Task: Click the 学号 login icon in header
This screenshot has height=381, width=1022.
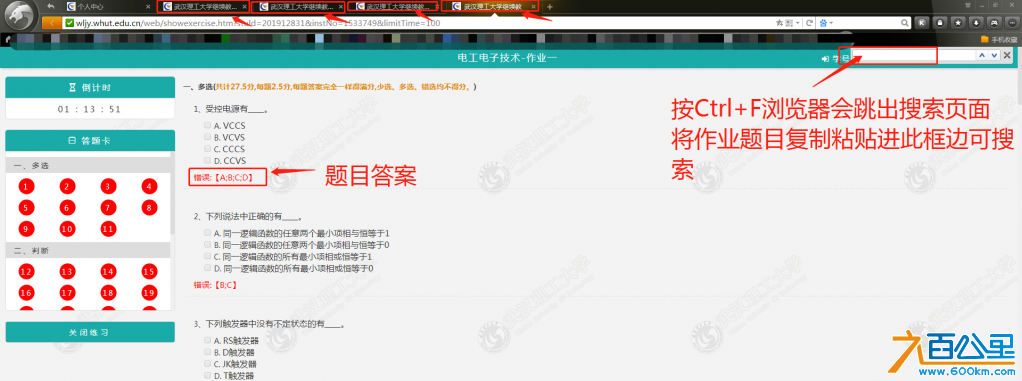Action: tap(825, 59)
